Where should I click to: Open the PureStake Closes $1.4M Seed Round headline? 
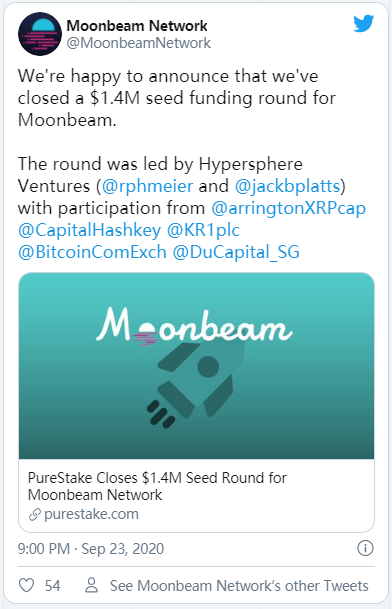tap(157, 486)
